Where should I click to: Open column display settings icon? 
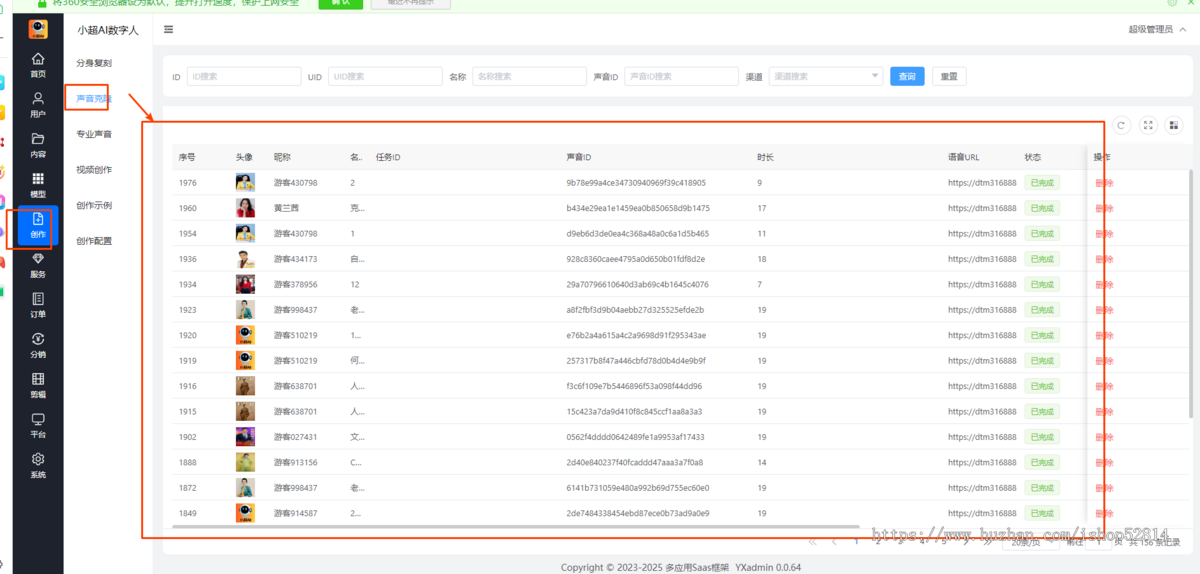[x=1173, y=125]
